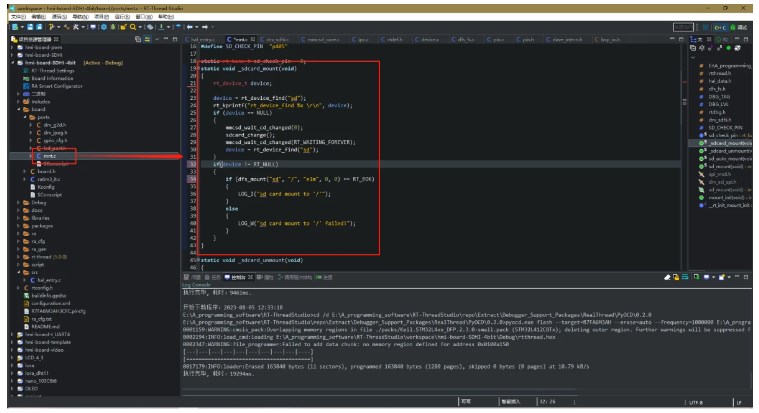Click the Log Console label

[196, 285]
